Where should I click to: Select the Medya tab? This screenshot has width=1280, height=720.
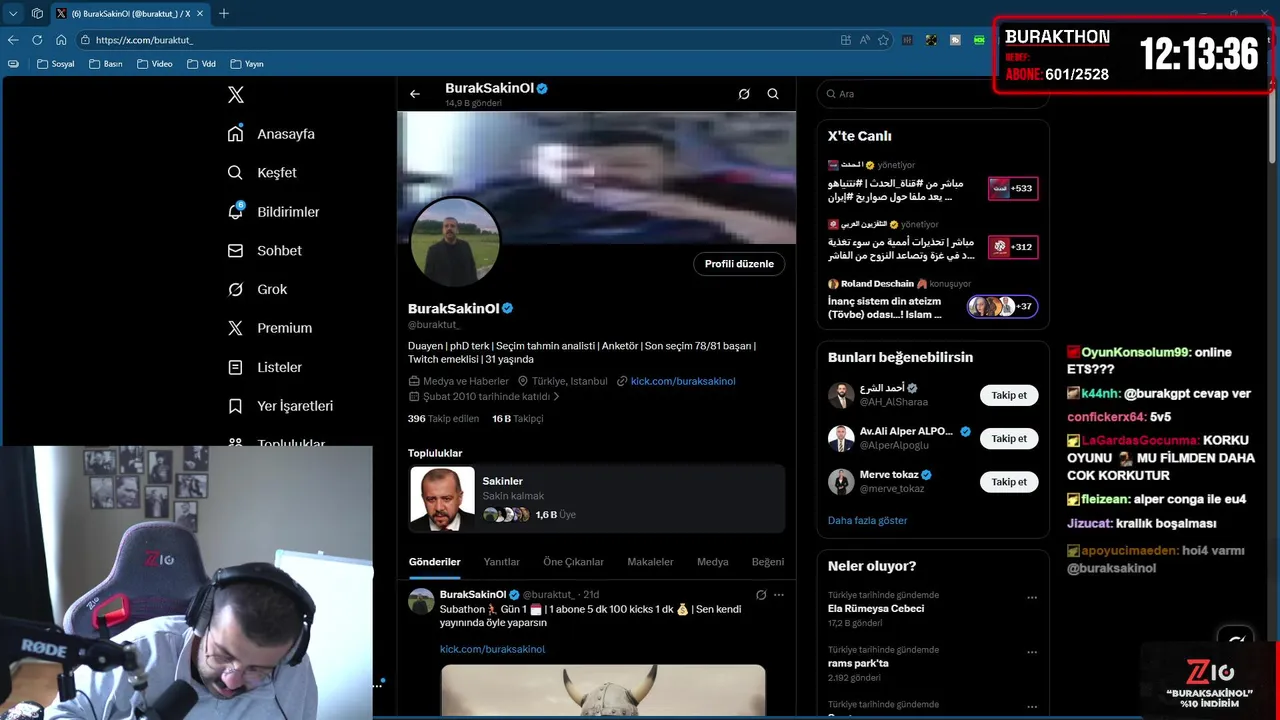(x=713, y=562)
